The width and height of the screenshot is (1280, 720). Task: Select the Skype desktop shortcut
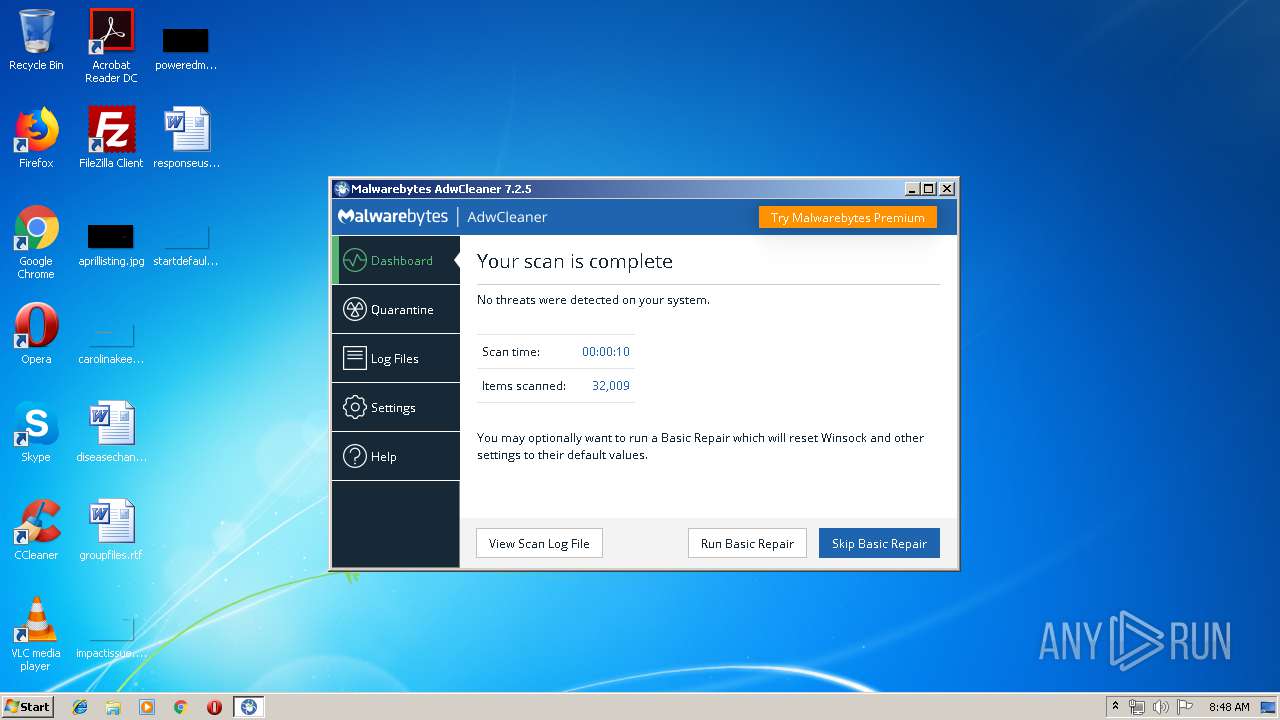(36, 432)
